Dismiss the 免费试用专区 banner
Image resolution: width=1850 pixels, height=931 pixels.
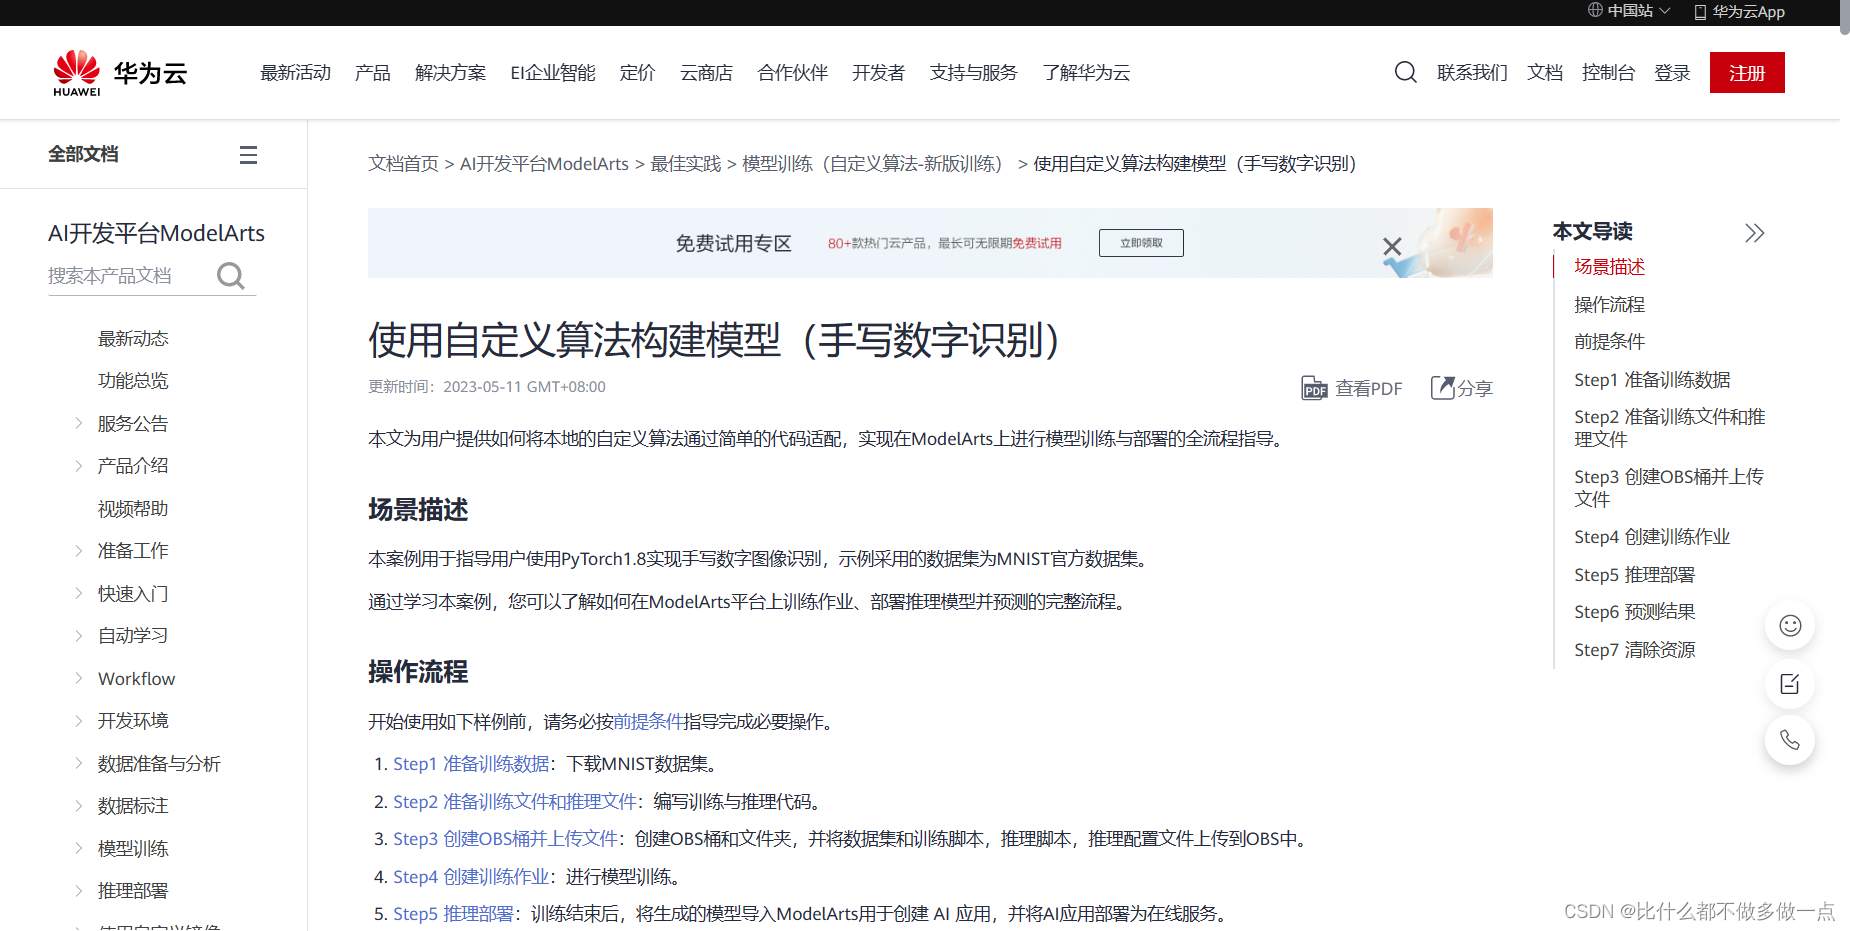(1392, 245)
